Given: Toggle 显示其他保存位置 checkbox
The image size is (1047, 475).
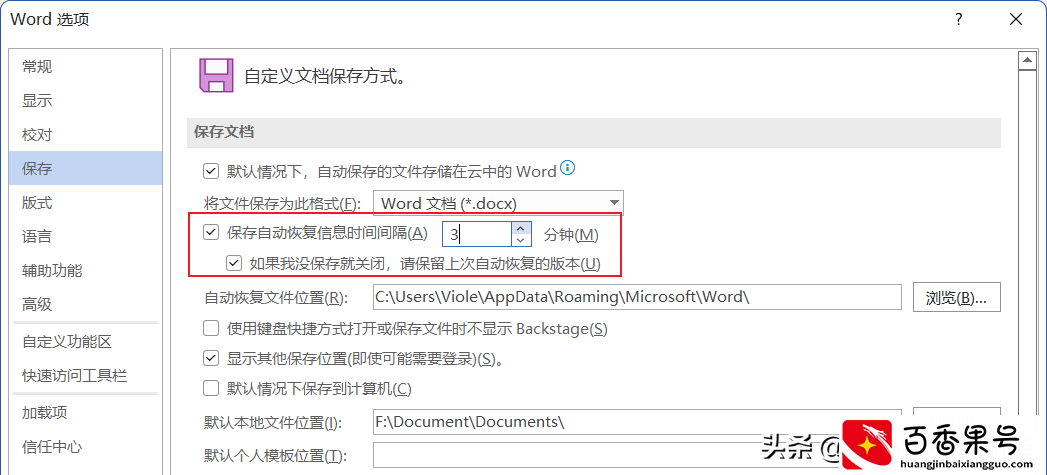Looking at the screenshot, I should [211, 359].
